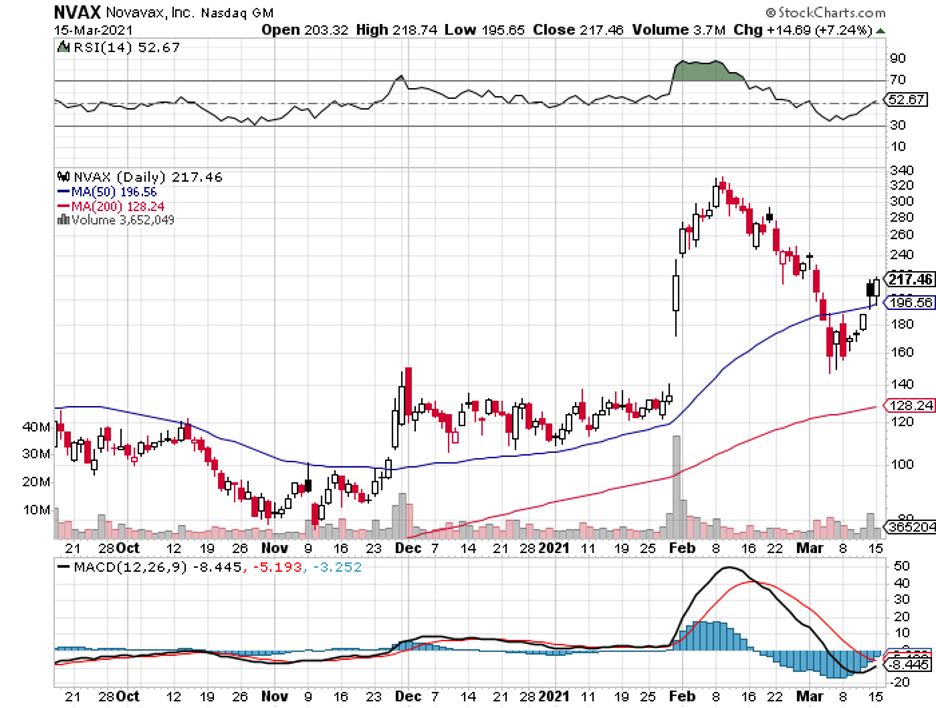Click the Feb label on price date axis
Screen dimensions: 936x708
pos(681,549)
